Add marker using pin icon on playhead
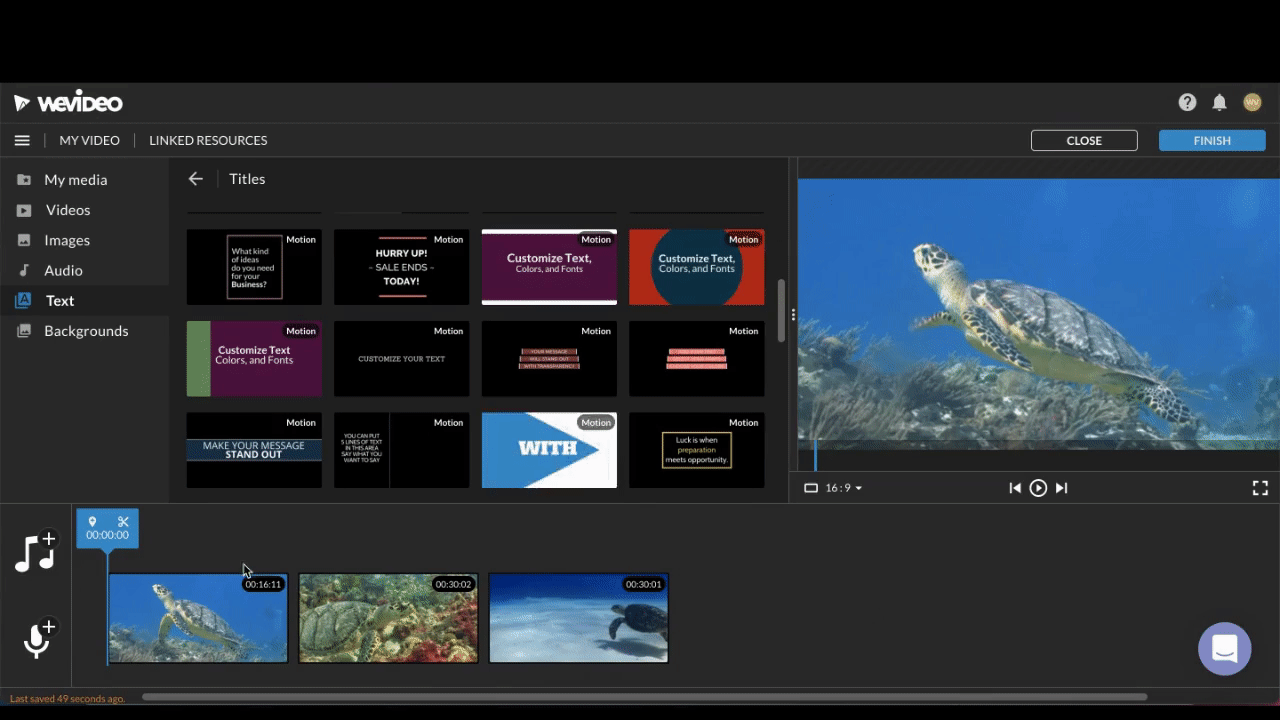 [92, 522]
